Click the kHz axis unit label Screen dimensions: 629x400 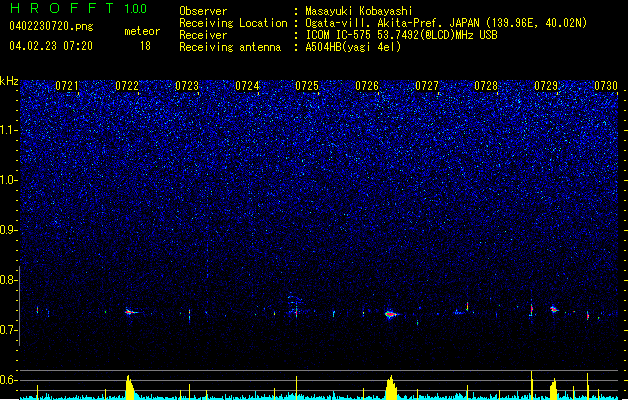coord(9,81)
